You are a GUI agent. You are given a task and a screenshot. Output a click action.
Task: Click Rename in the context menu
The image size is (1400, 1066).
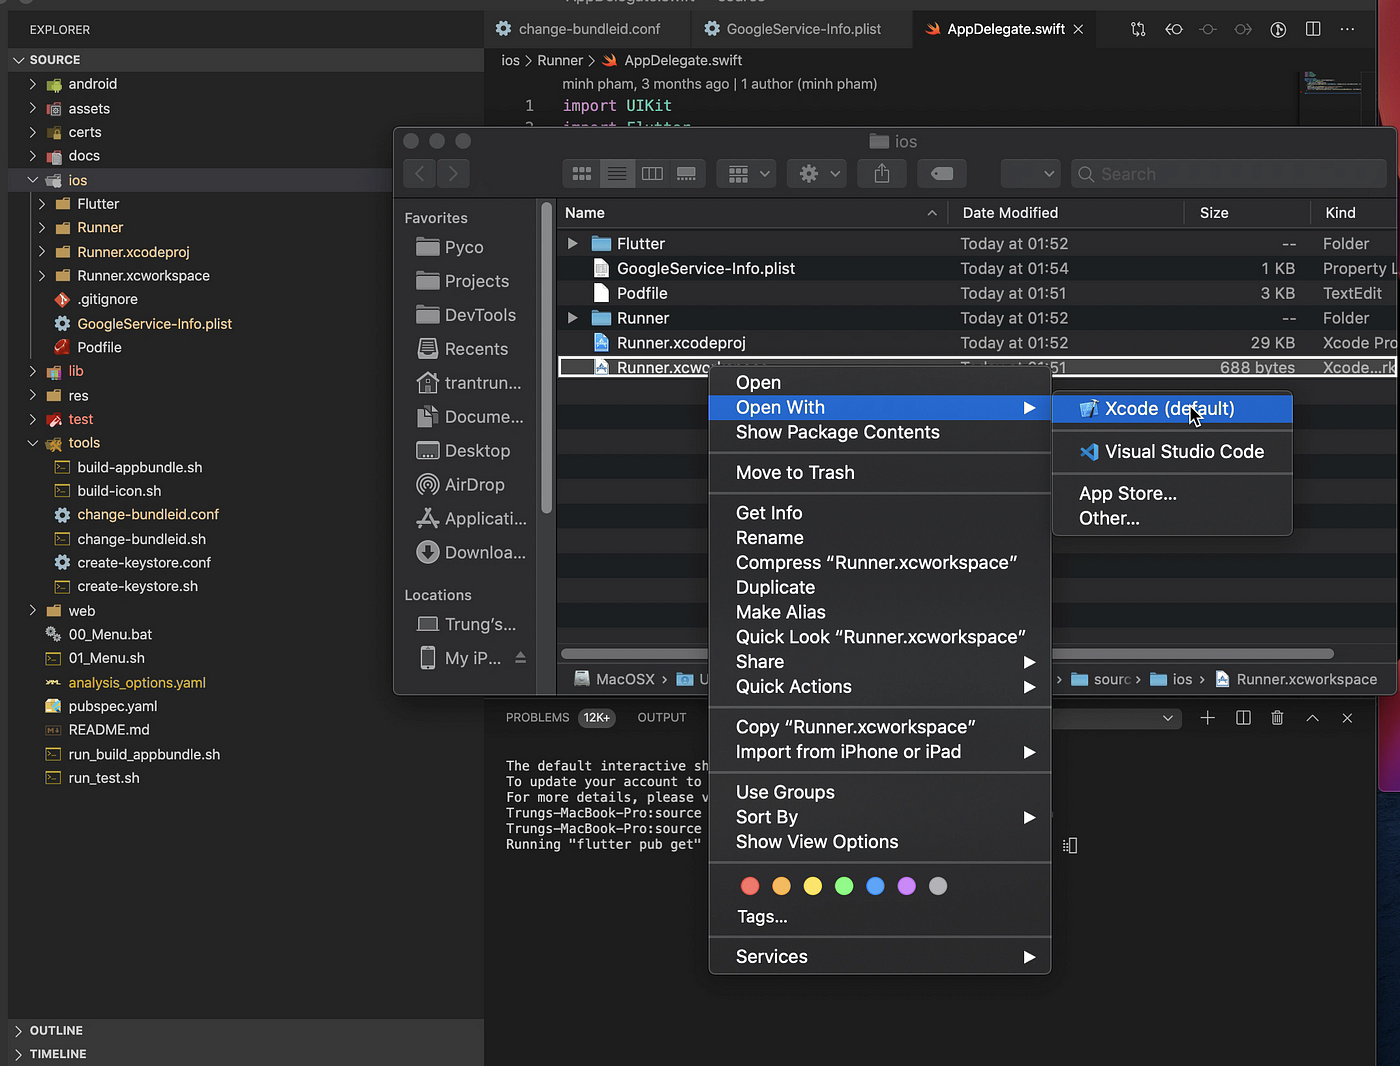click(x=879, y=537)
